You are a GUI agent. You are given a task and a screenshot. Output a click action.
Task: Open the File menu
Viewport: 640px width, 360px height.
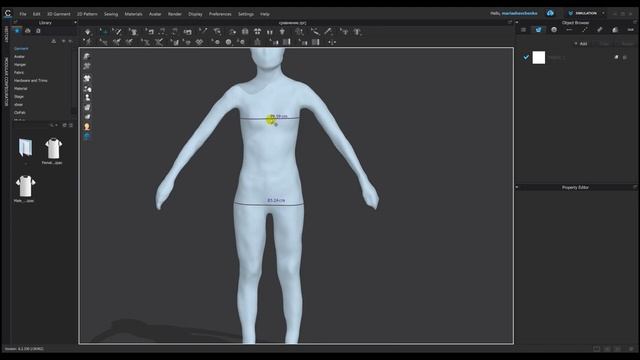23,14
